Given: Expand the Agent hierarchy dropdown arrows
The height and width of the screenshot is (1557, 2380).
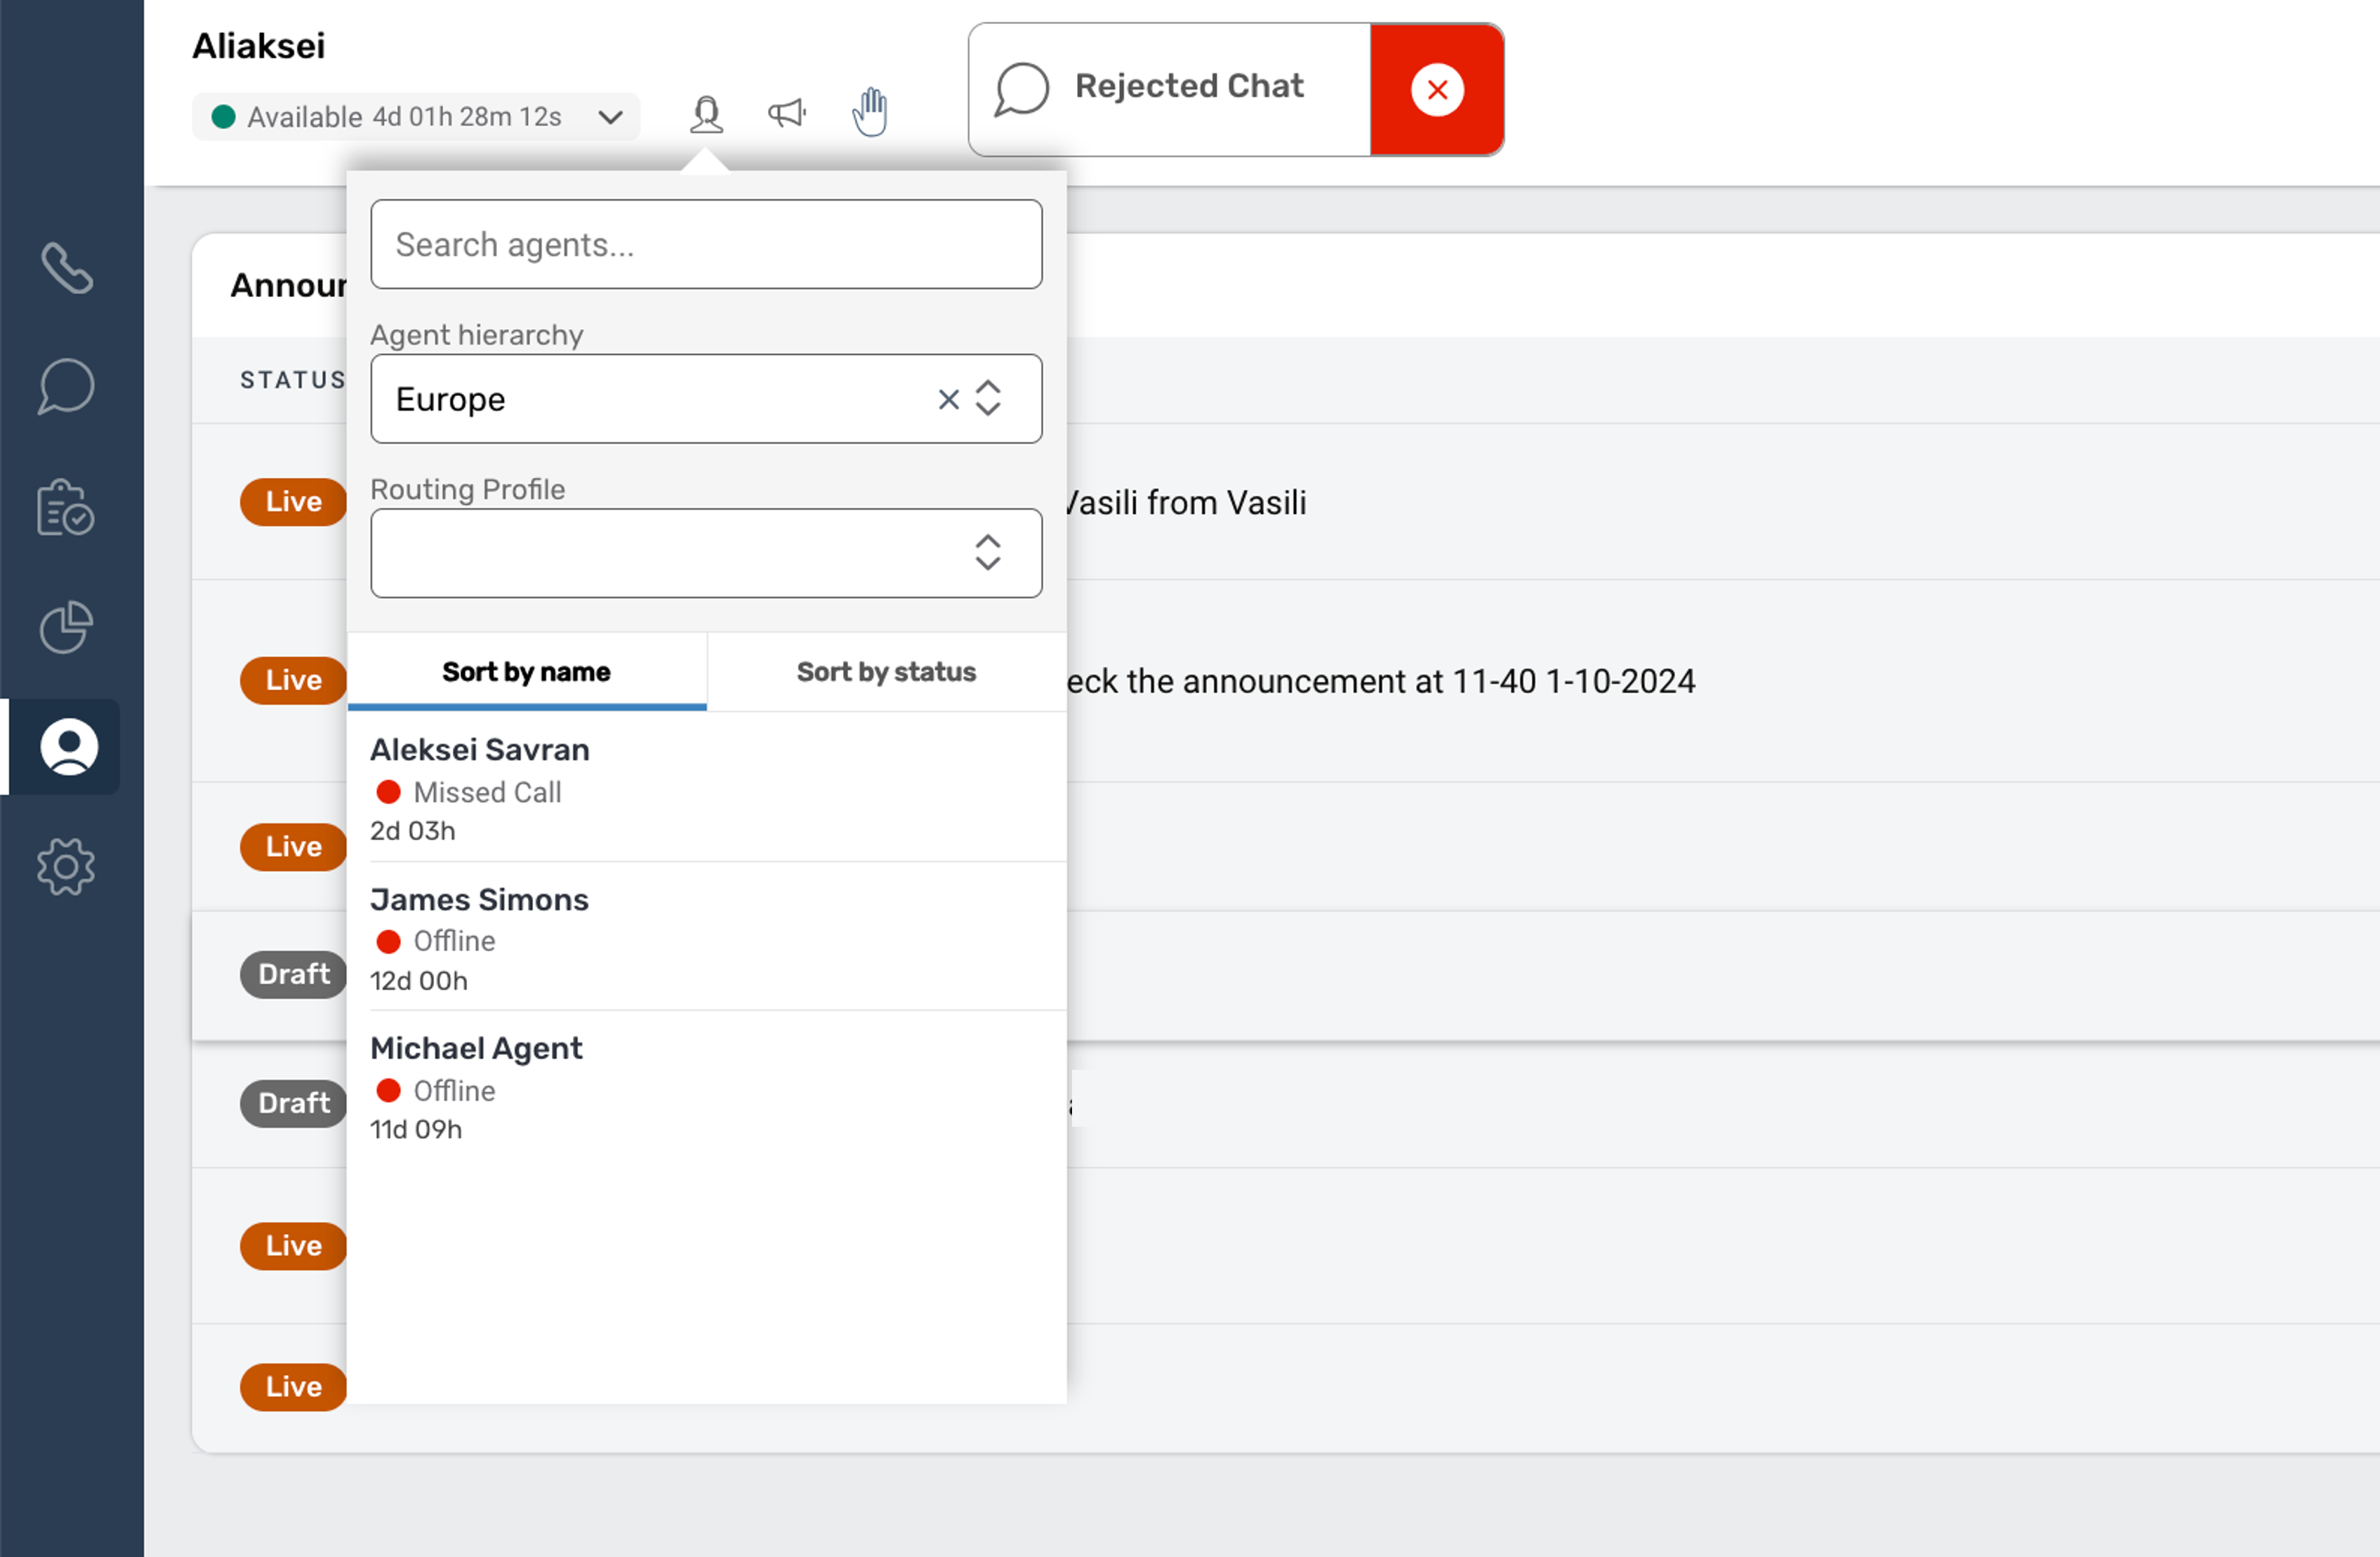Looking at the screenshot, I should point(988,399).
